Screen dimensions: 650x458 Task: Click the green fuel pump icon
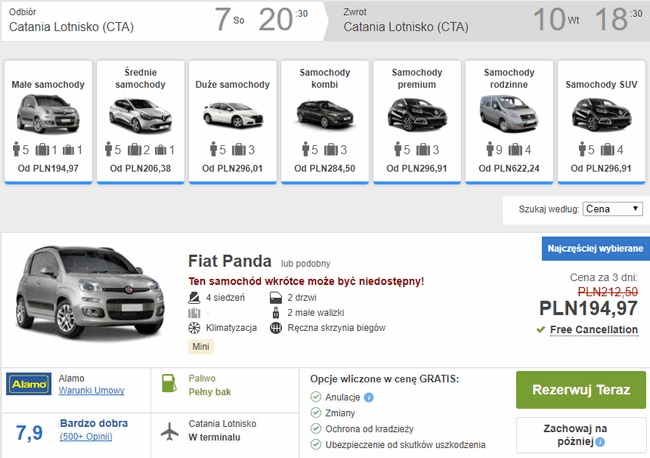click(169, 383)
